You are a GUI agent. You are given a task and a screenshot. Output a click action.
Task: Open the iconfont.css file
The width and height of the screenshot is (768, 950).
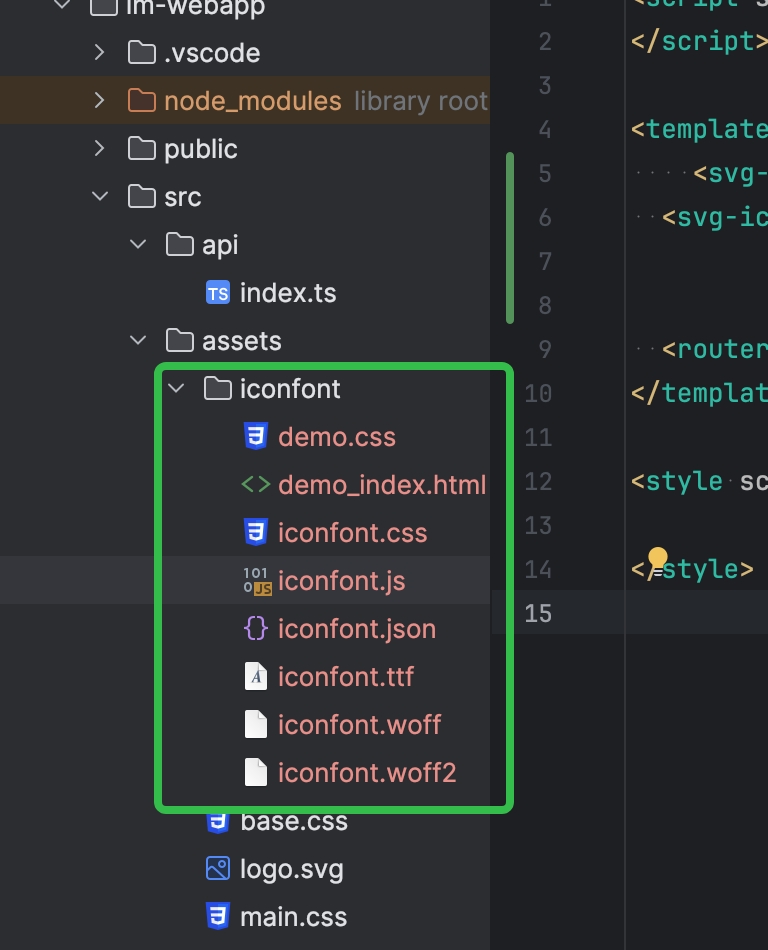pos(353,533)
